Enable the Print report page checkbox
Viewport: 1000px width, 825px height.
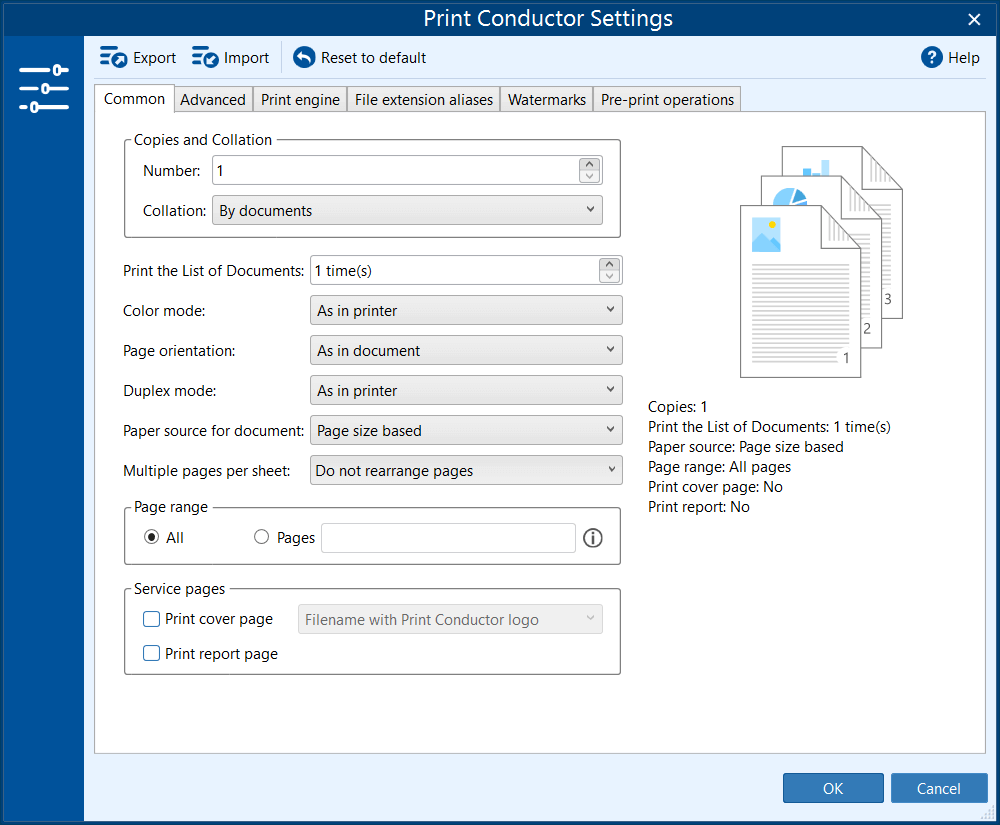pyautogui.click(x=152, y=654)
